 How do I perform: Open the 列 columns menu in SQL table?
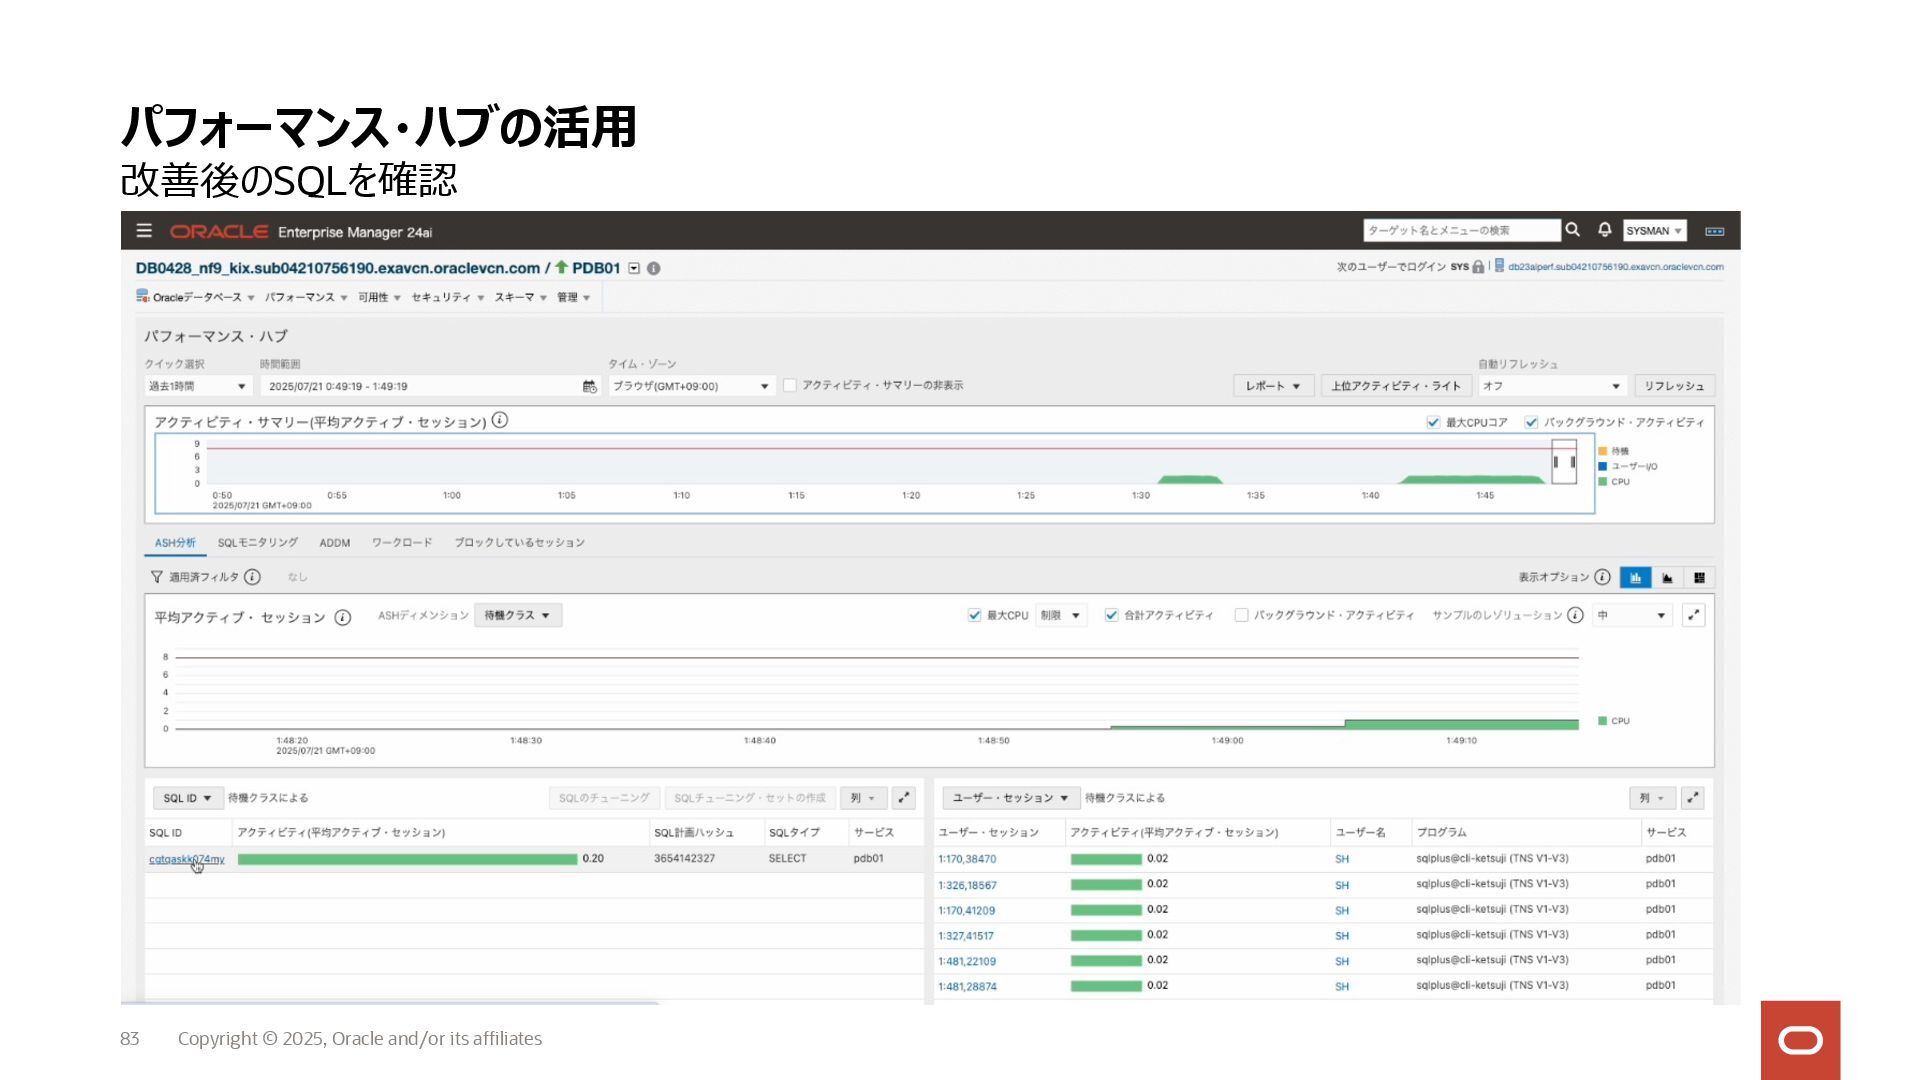[x=863, y=798]
